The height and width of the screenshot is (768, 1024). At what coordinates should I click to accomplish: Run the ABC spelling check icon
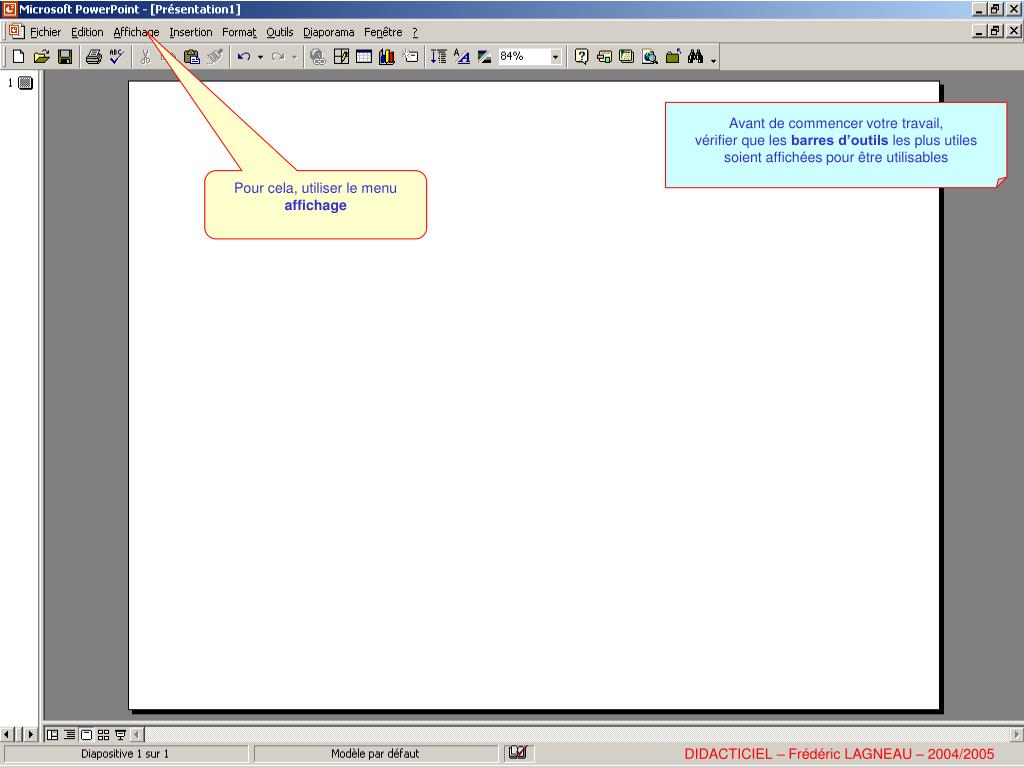pyautogui.click(x=116, y=57)
